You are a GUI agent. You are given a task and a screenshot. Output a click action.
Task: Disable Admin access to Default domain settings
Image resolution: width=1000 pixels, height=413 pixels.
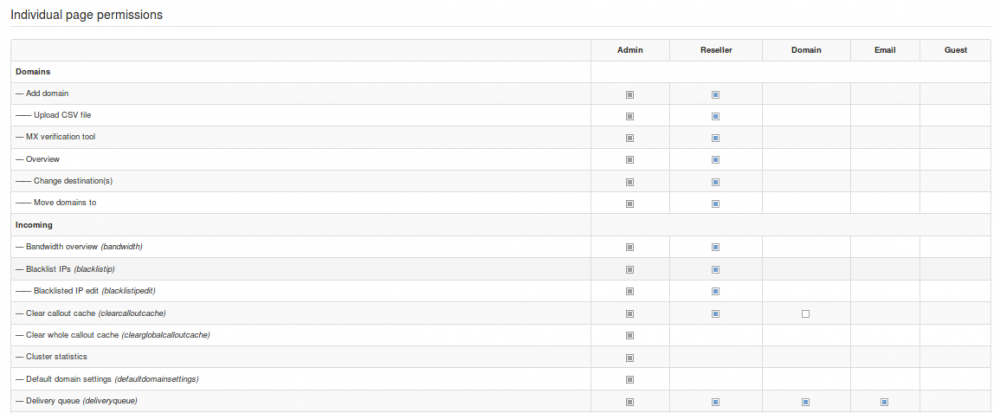click(630, 379)
